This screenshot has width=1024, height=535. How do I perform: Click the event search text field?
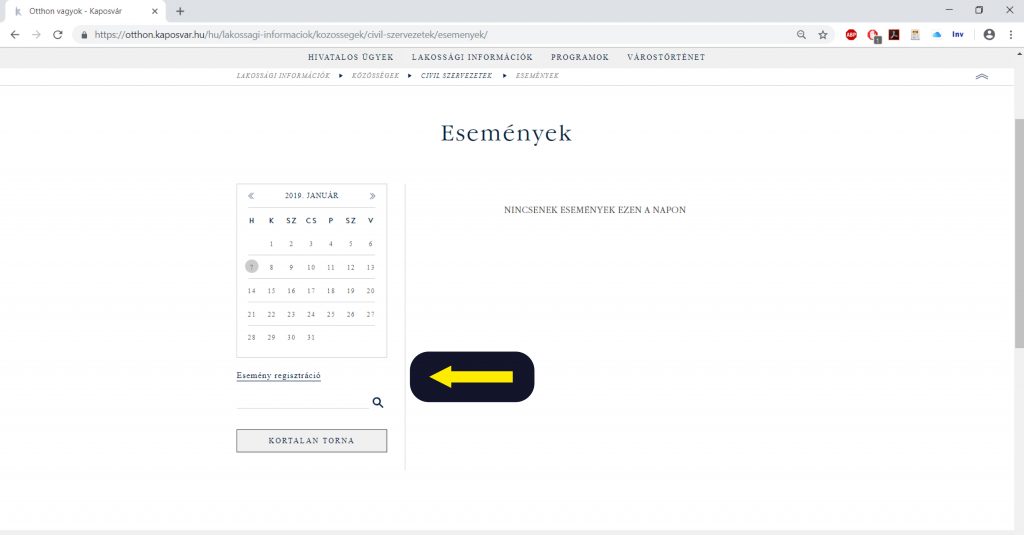click(302, 401)
